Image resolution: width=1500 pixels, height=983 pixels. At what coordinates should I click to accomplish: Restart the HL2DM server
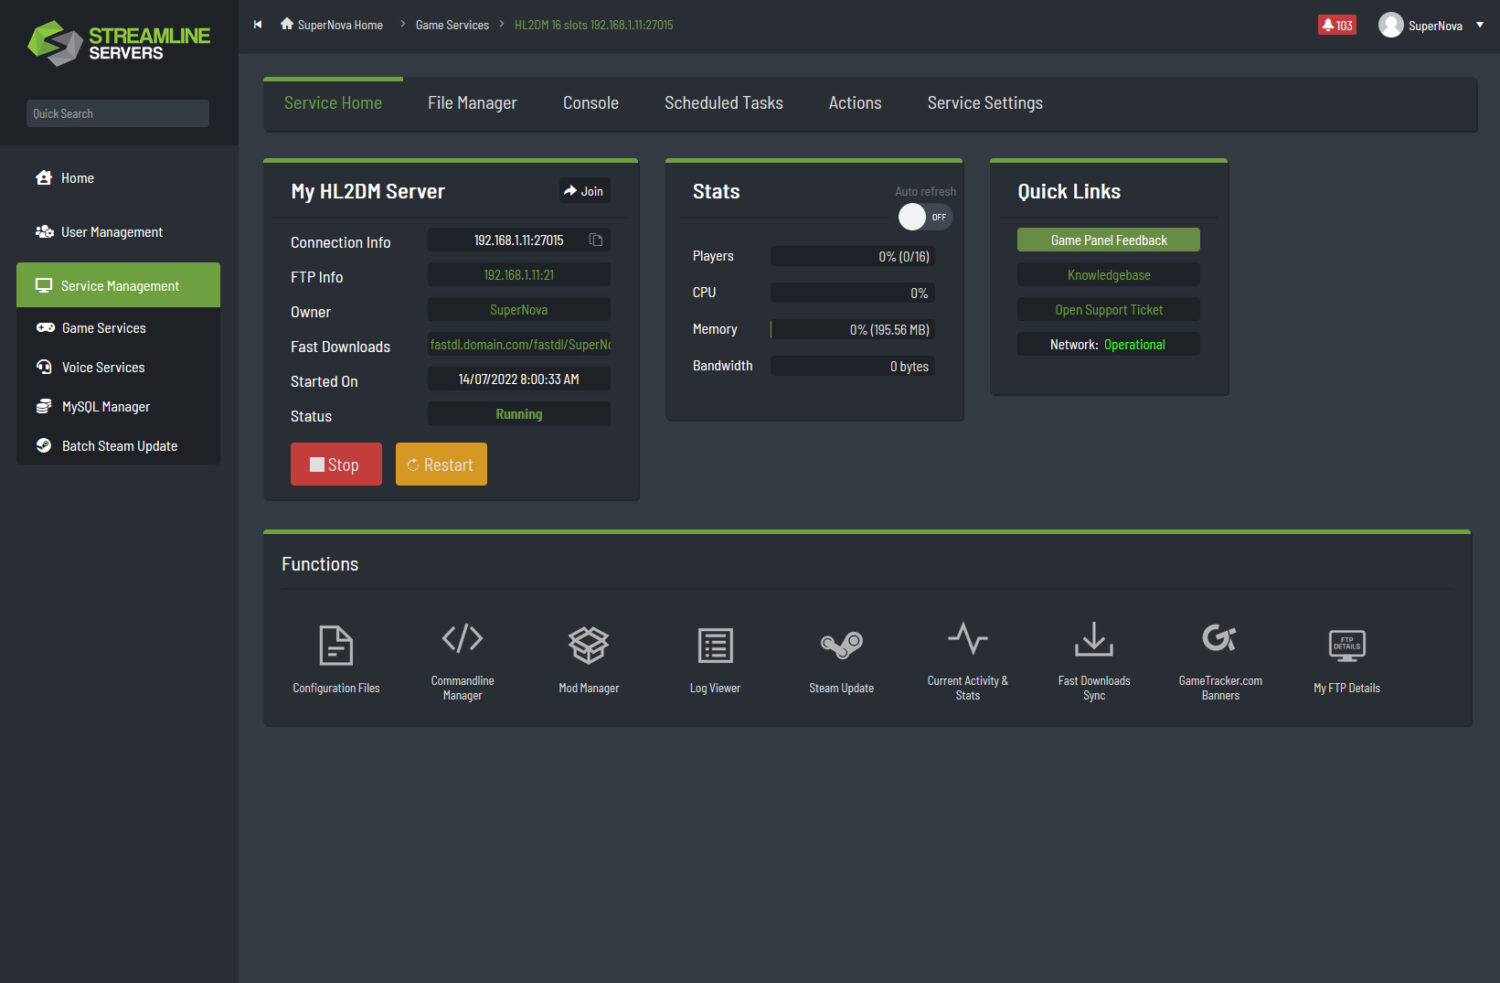click(x=441, y=464)
